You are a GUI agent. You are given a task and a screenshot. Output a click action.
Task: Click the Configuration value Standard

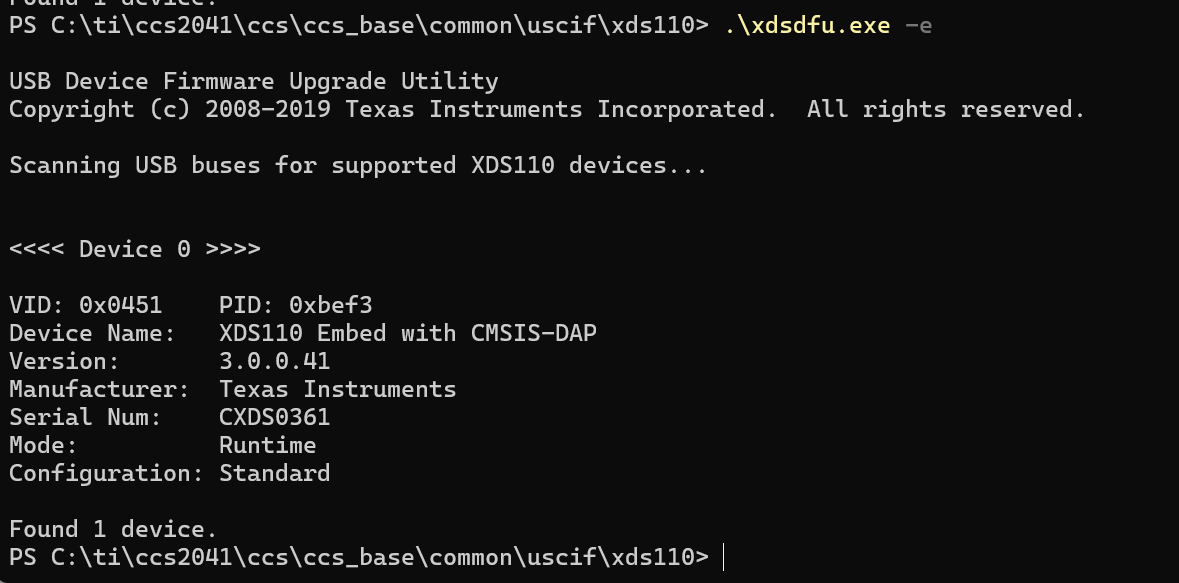coord(274,473)
